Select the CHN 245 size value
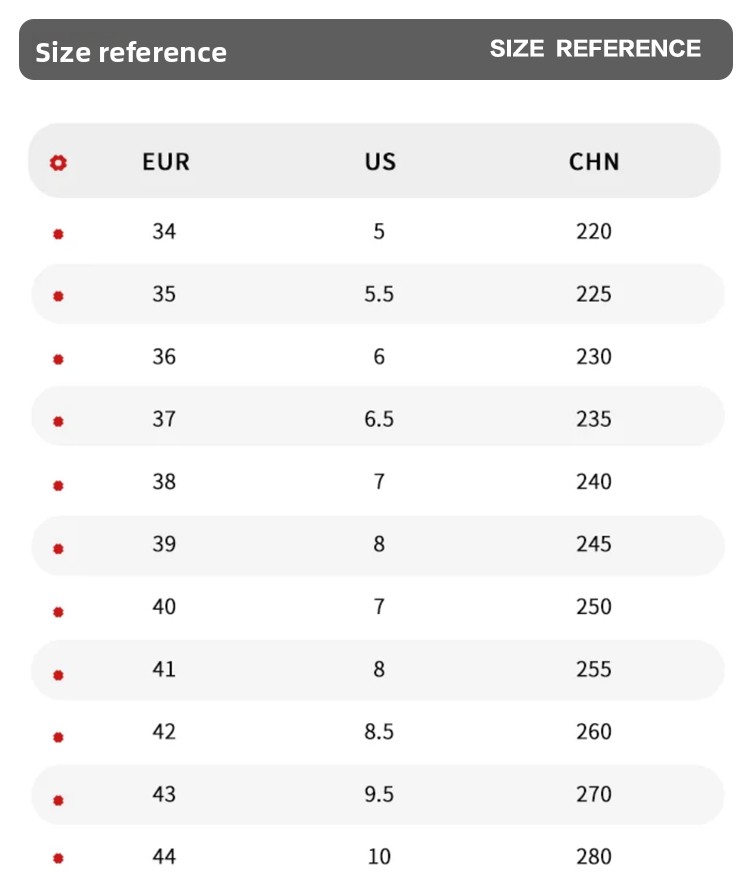This screenshot has width=750, height=894. pos(594,544)
